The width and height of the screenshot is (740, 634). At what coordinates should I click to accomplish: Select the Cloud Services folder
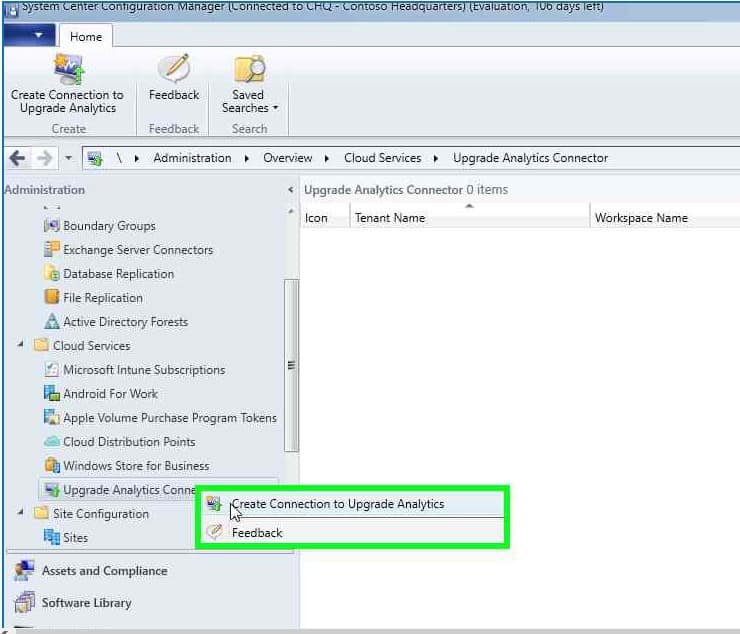point(92,346)
